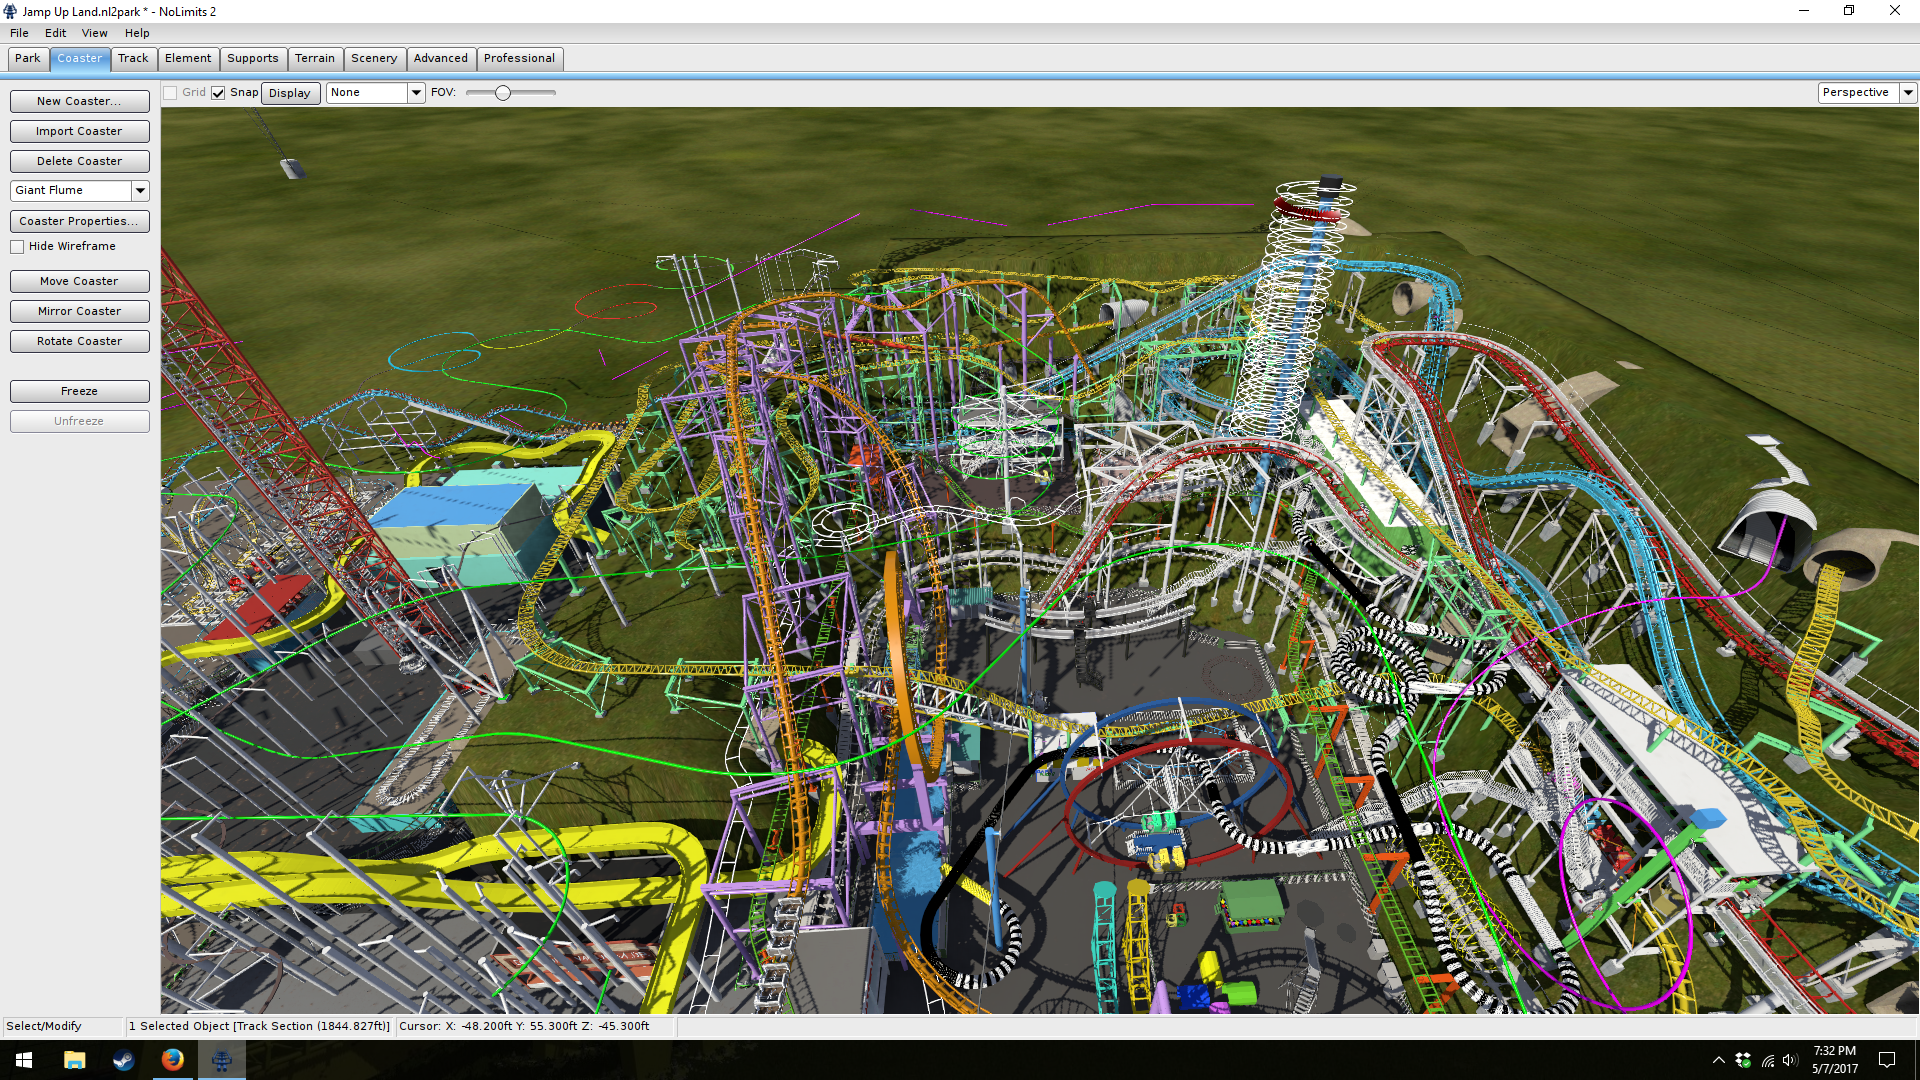Click the Coaster Properties button

[79, 221]
